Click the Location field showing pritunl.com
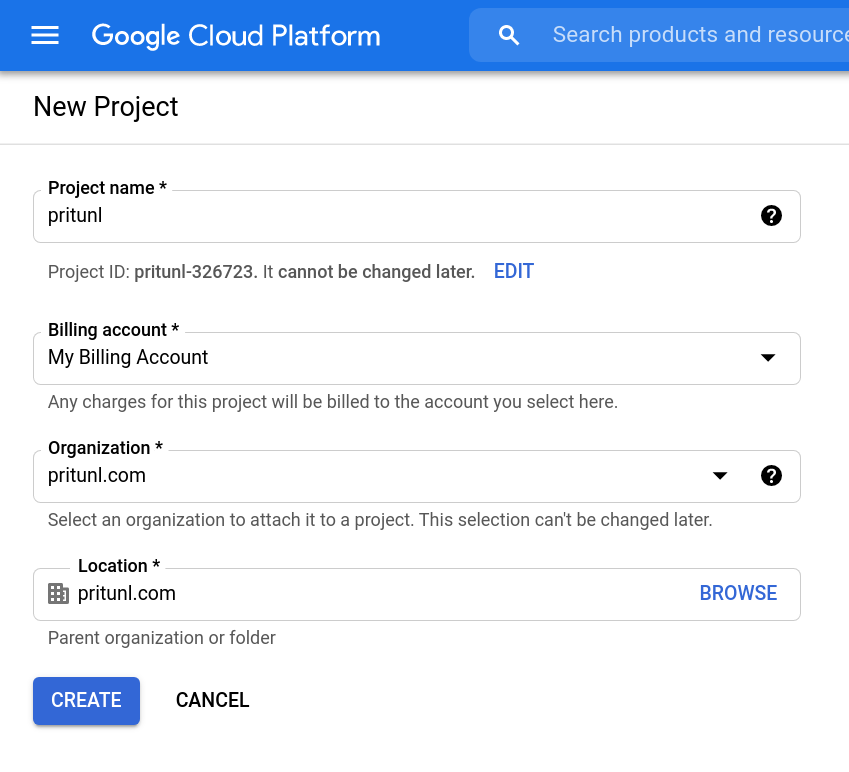849x772 pixels. click(x=380, y=594)
